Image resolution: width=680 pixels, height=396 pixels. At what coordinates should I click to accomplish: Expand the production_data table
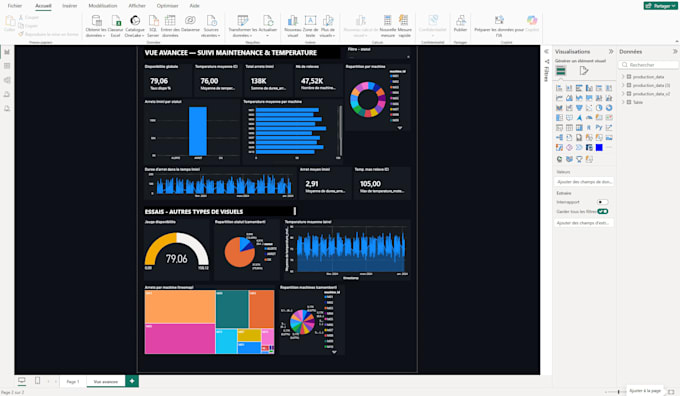tap(623, 77)
